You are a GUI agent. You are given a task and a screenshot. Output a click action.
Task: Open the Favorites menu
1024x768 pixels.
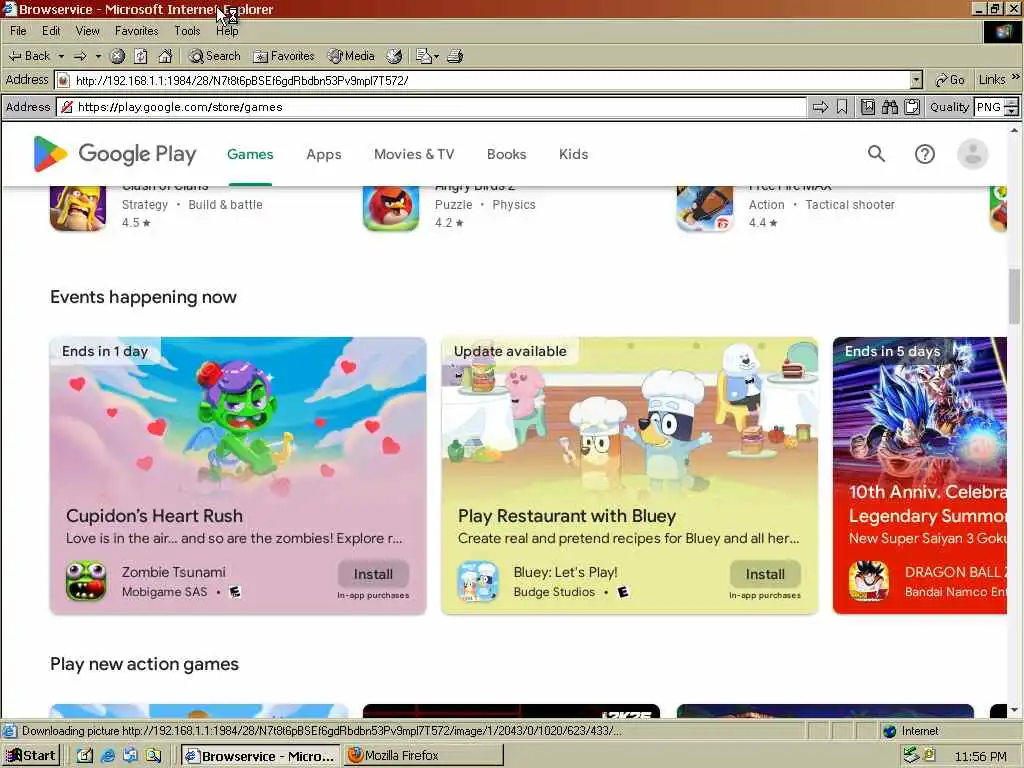tap(136, 31)
